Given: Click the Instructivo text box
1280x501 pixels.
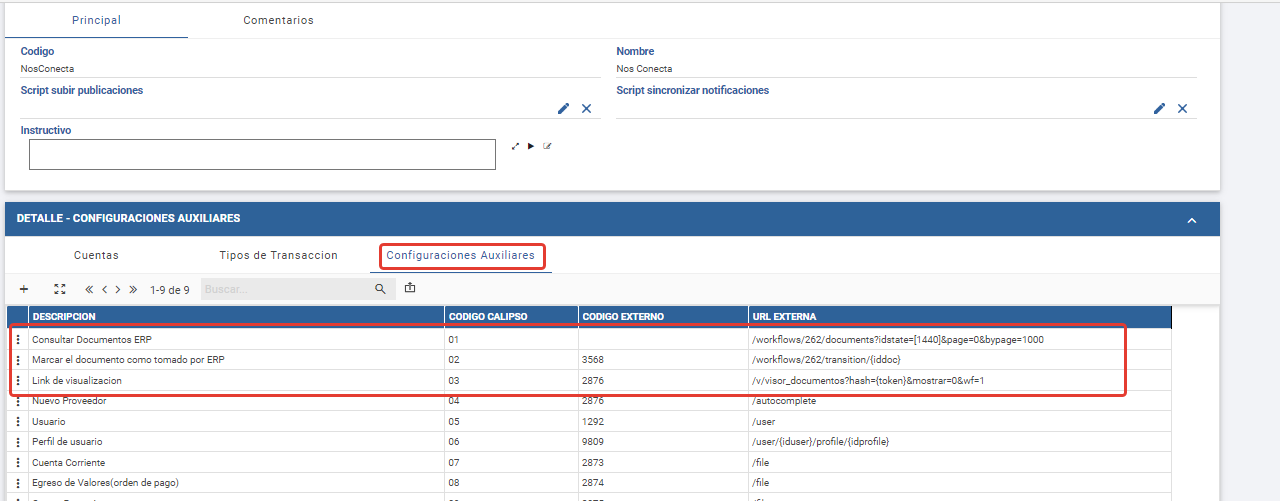Looking at the screenshot, I should pos(262,154).
